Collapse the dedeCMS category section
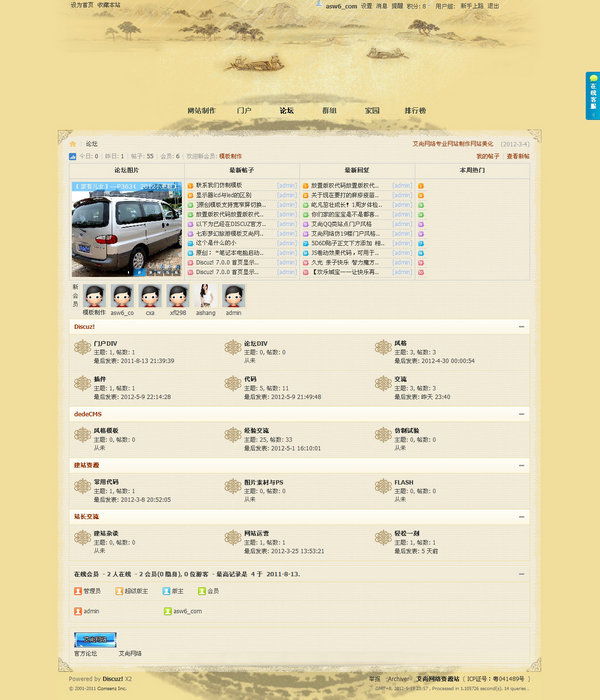The width and height of the screenshot is (600, 700). click(521, 413)
